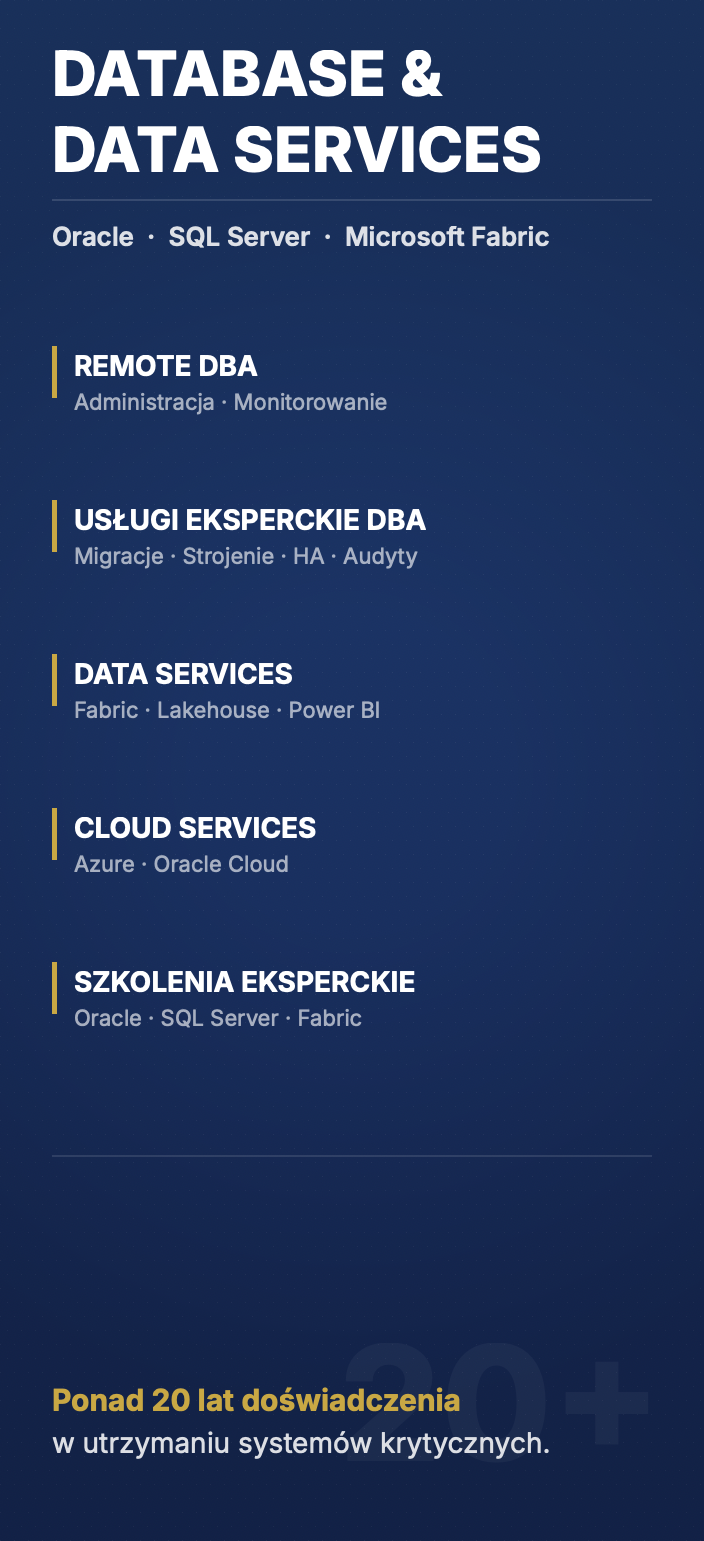The image size is (704, 1541).
Task: Select the USŁUGI EKSPERCKIE DBA heading
Action: point(250,520)
